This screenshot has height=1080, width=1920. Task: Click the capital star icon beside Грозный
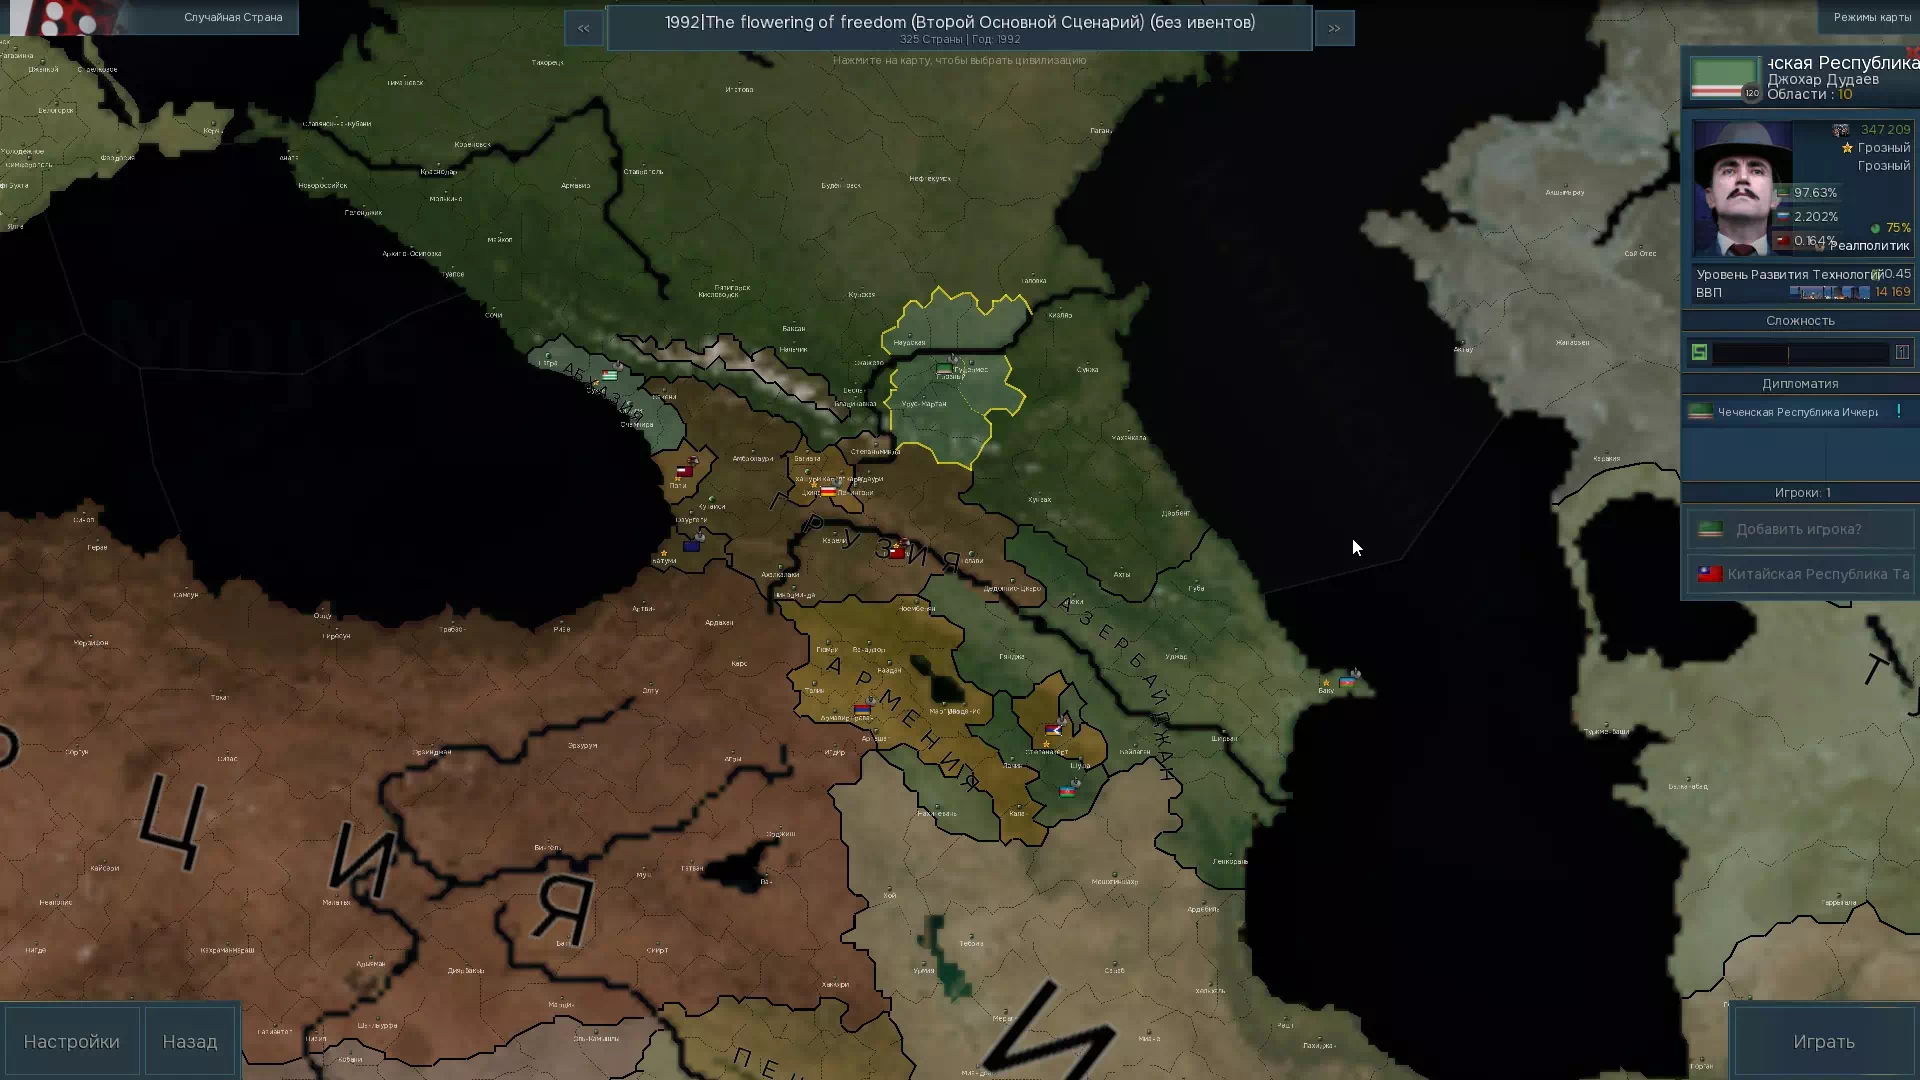point(1847,148)
